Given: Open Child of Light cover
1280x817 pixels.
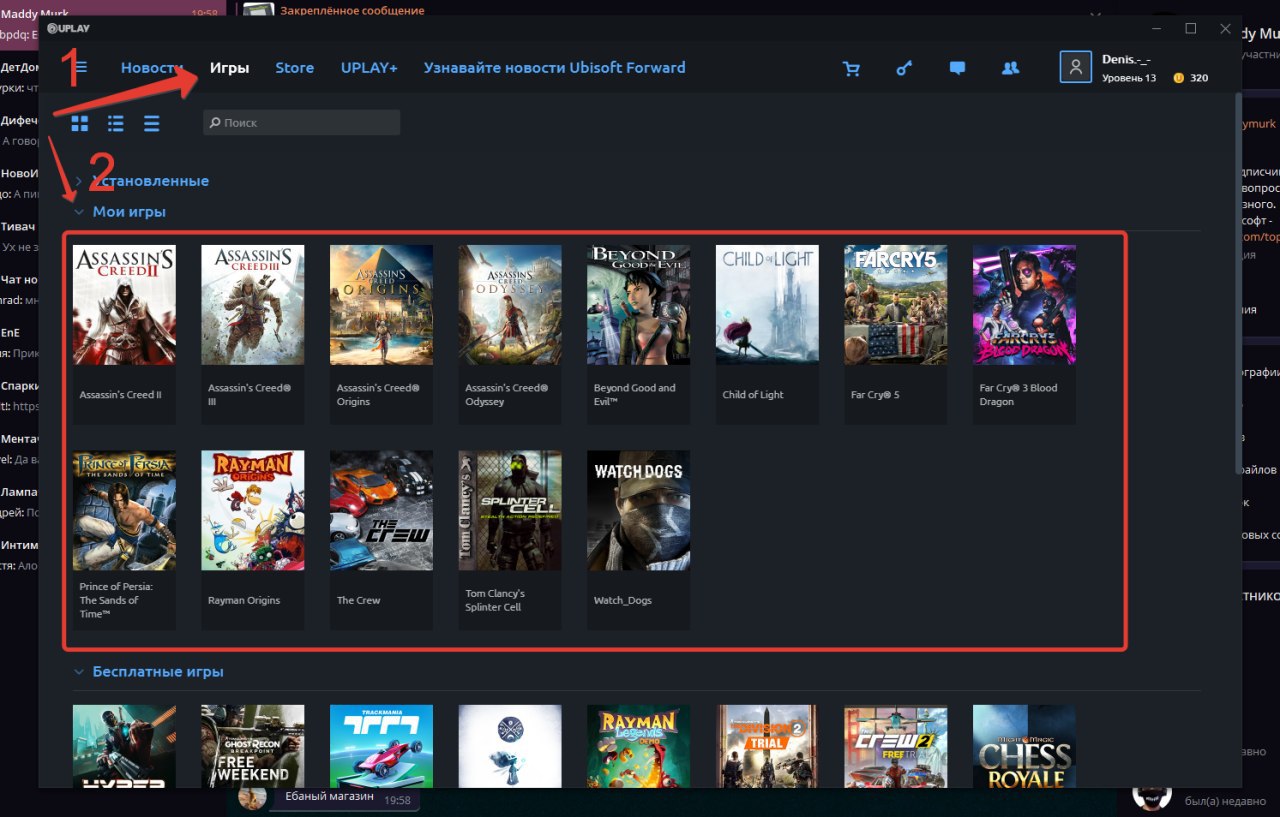Looking at the screenshot, I should [767, 304].
